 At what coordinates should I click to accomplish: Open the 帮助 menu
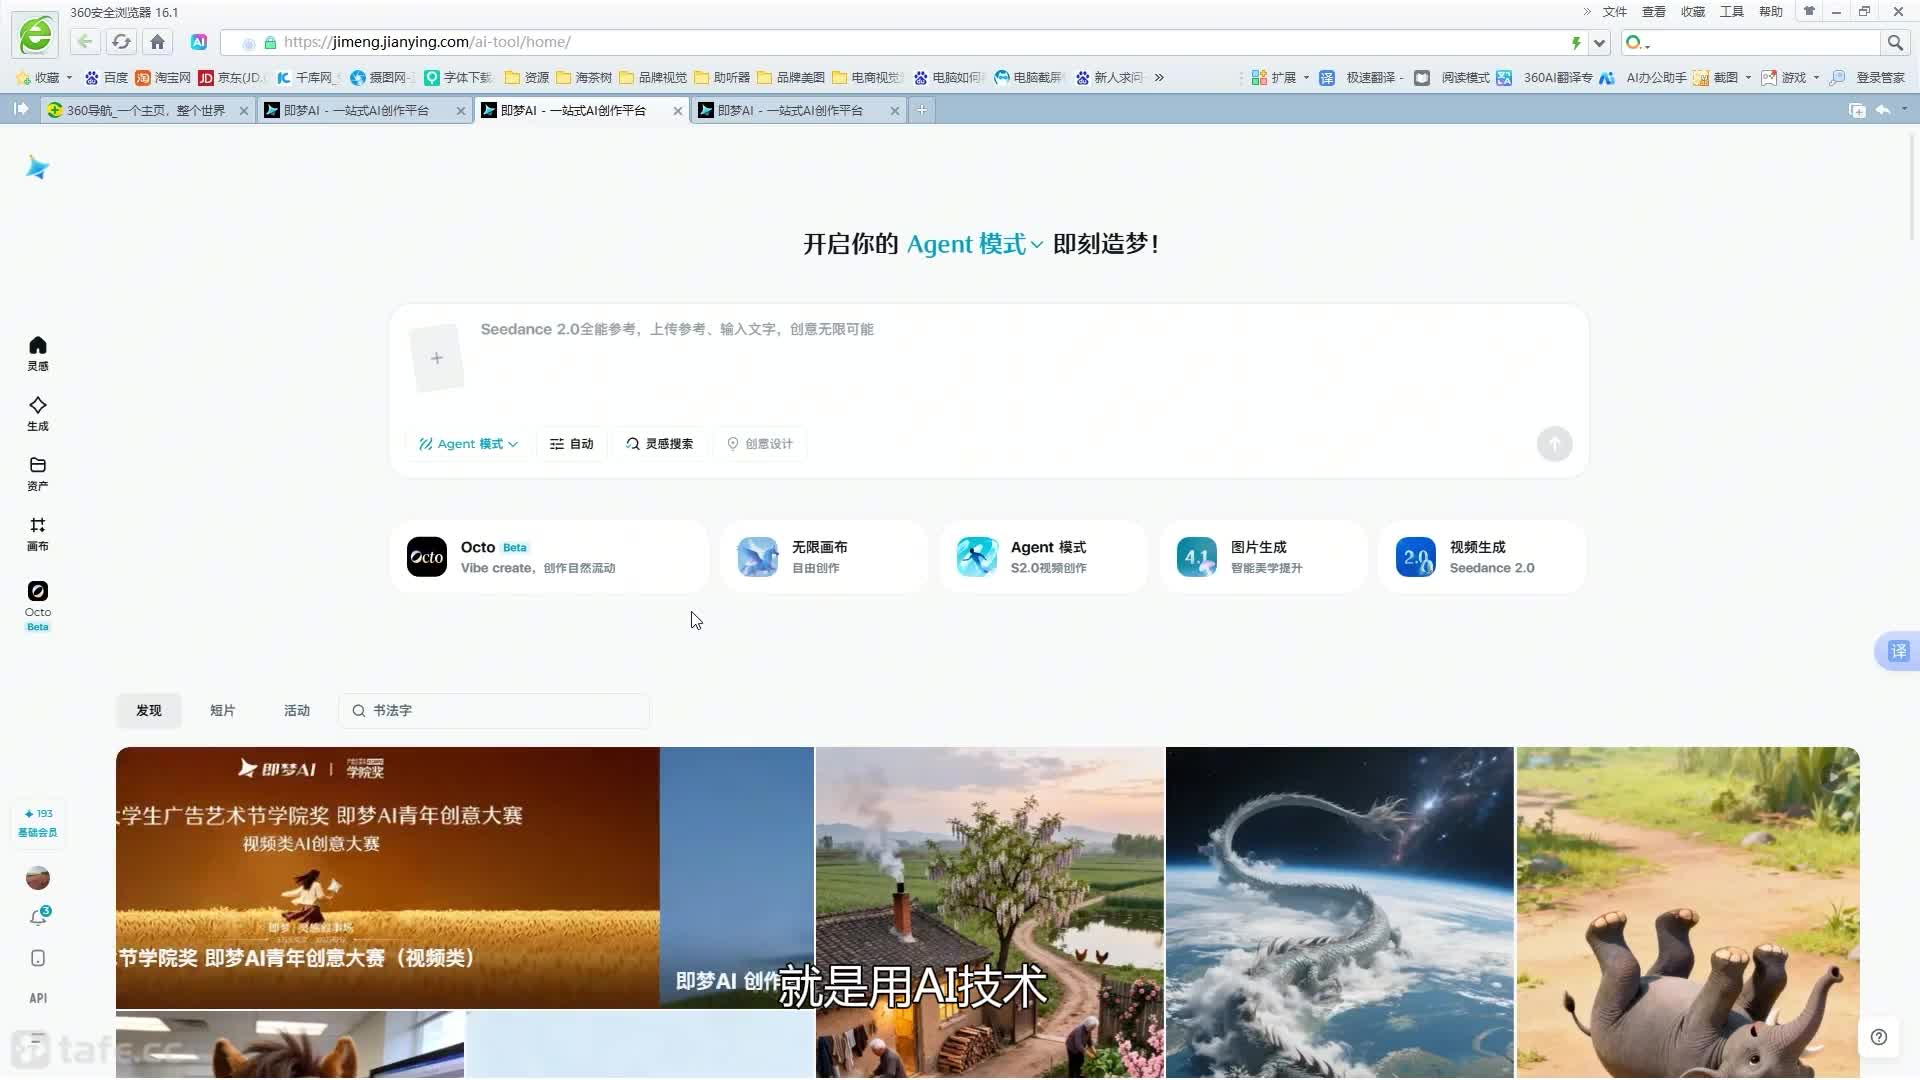[x=1771, y=12]
